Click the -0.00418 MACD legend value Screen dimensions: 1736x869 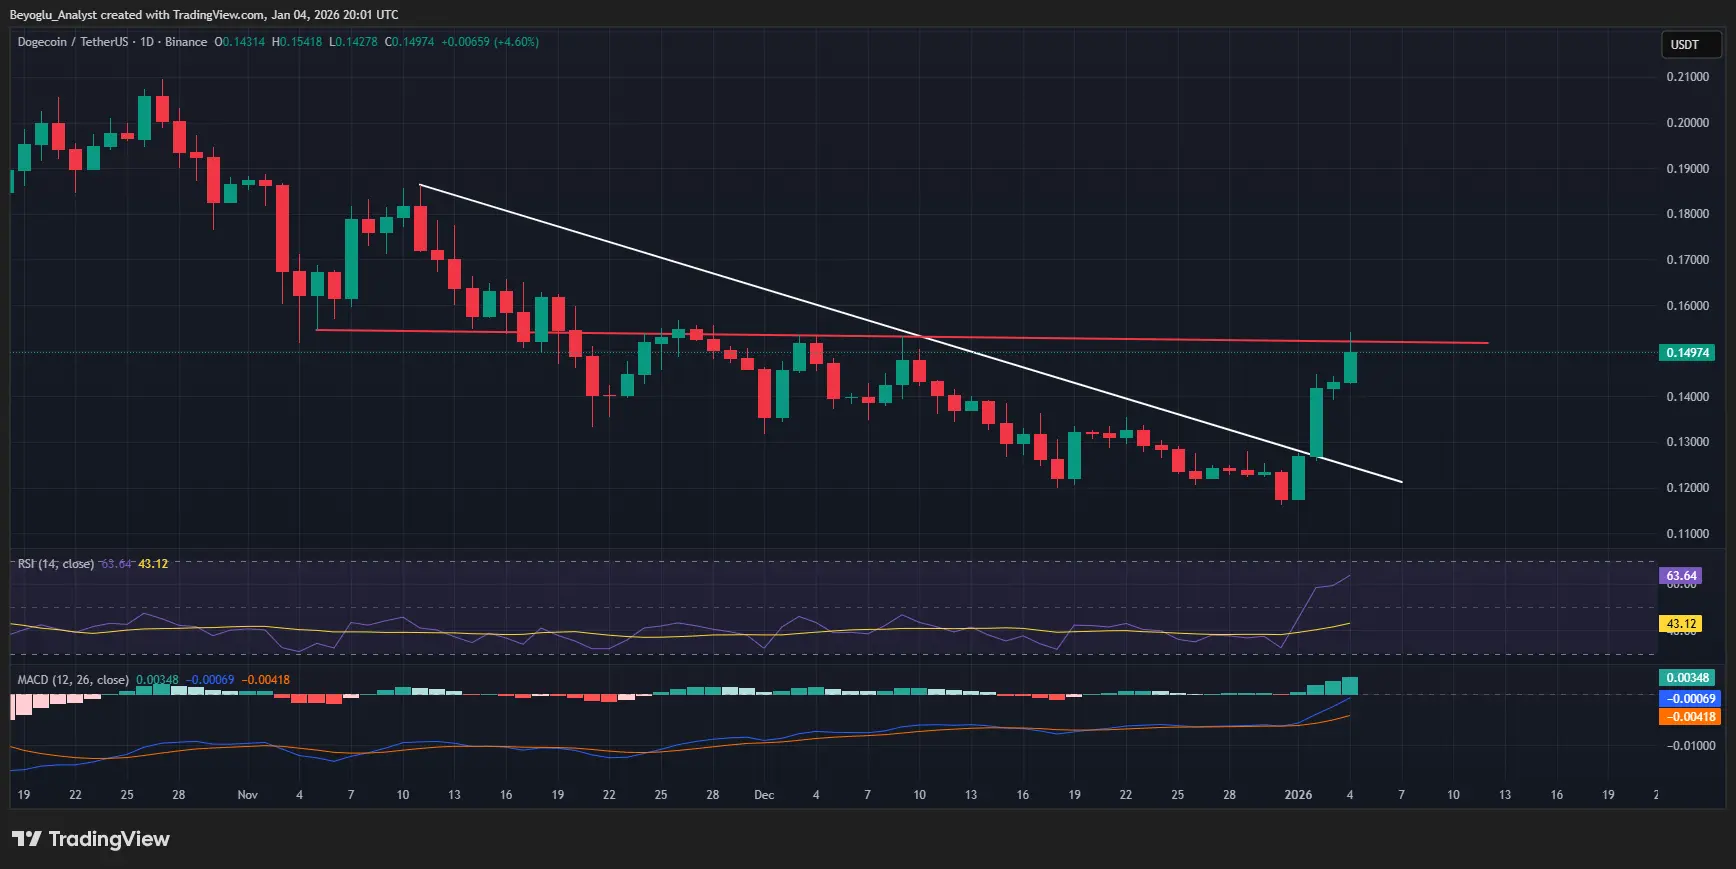[x=266, y=680]
